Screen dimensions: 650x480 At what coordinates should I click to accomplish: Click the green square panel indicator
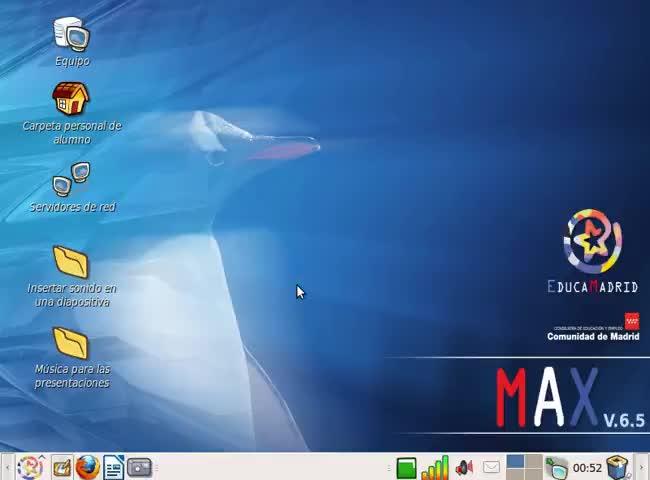pyautogui.click(x=406, y=467)
